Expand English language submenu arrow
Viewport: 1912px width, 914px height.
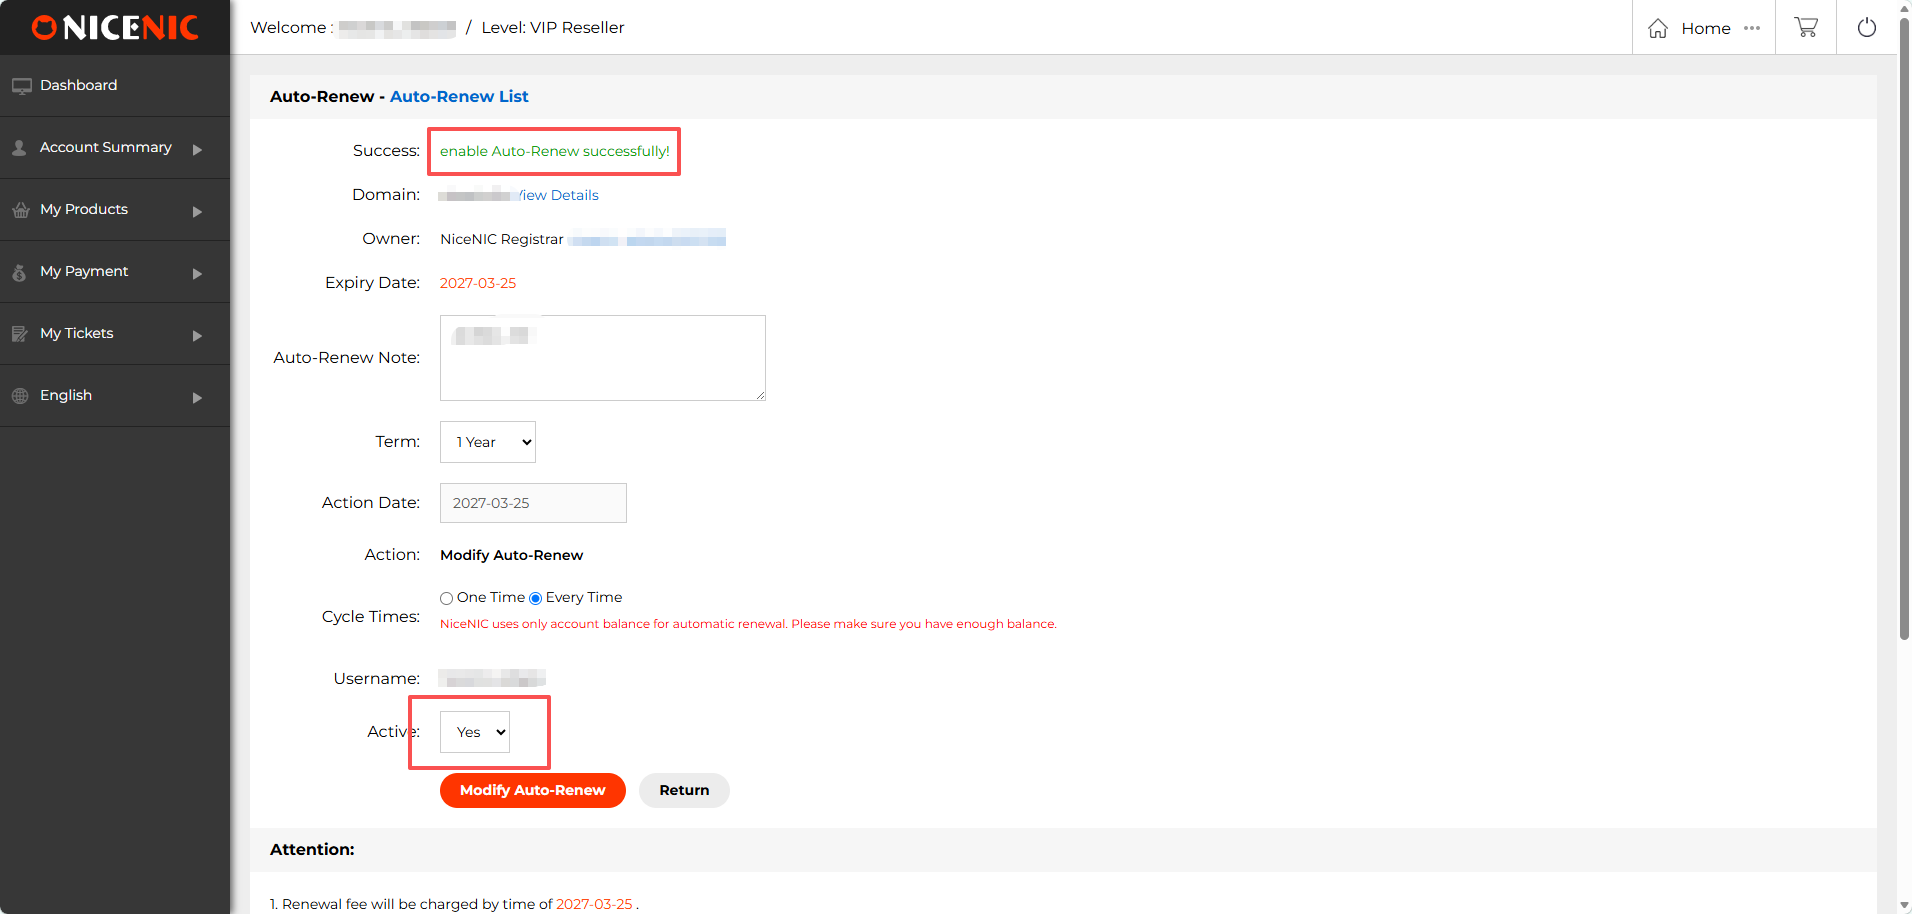(x=197, y=398)
